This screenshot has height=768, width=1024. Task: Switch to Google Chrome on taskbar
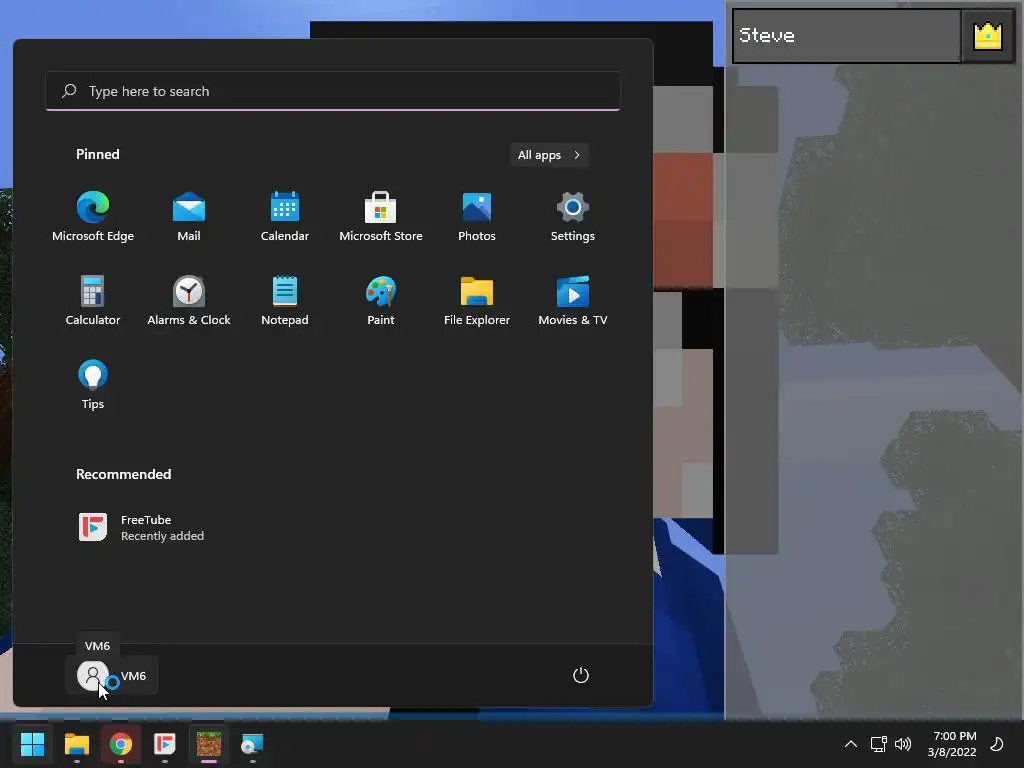pyautogui.click(x=120, y=744)
